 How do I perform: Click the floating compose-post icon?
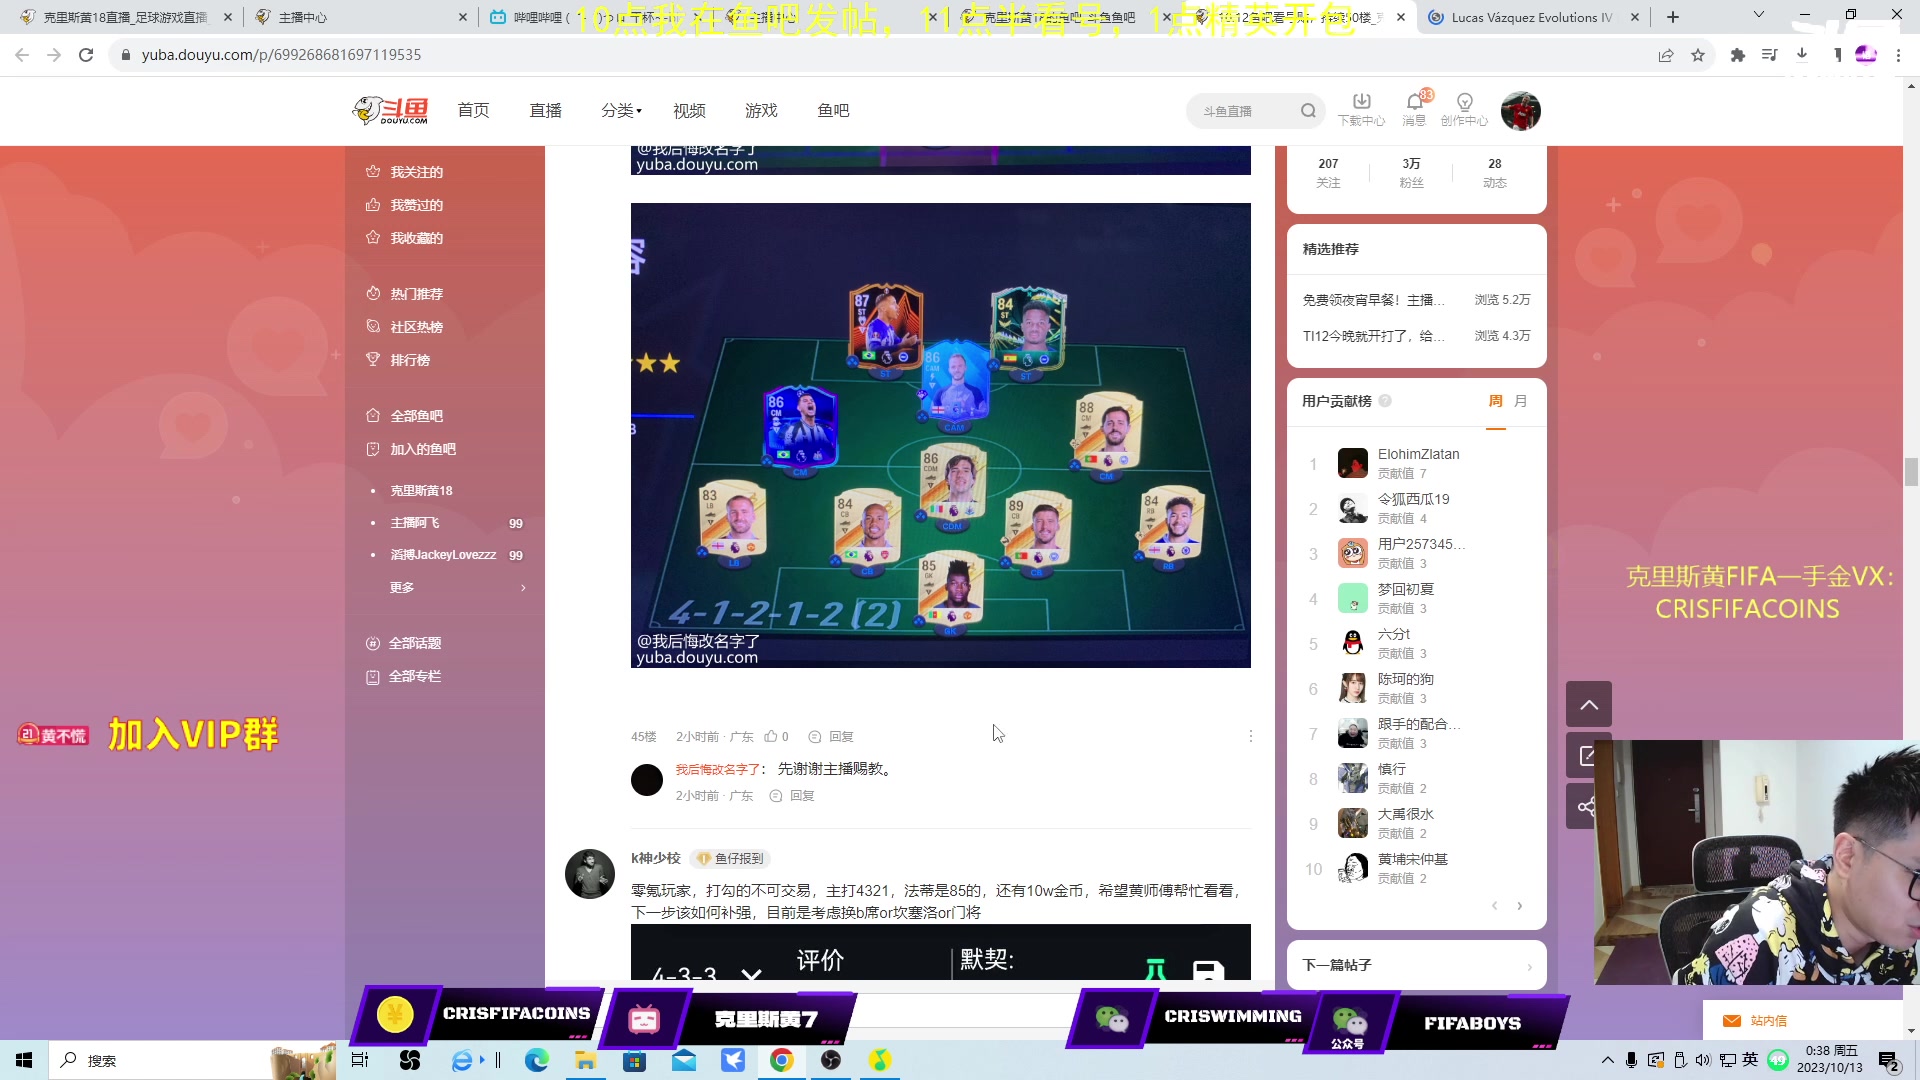click(x=1588, y=755)
